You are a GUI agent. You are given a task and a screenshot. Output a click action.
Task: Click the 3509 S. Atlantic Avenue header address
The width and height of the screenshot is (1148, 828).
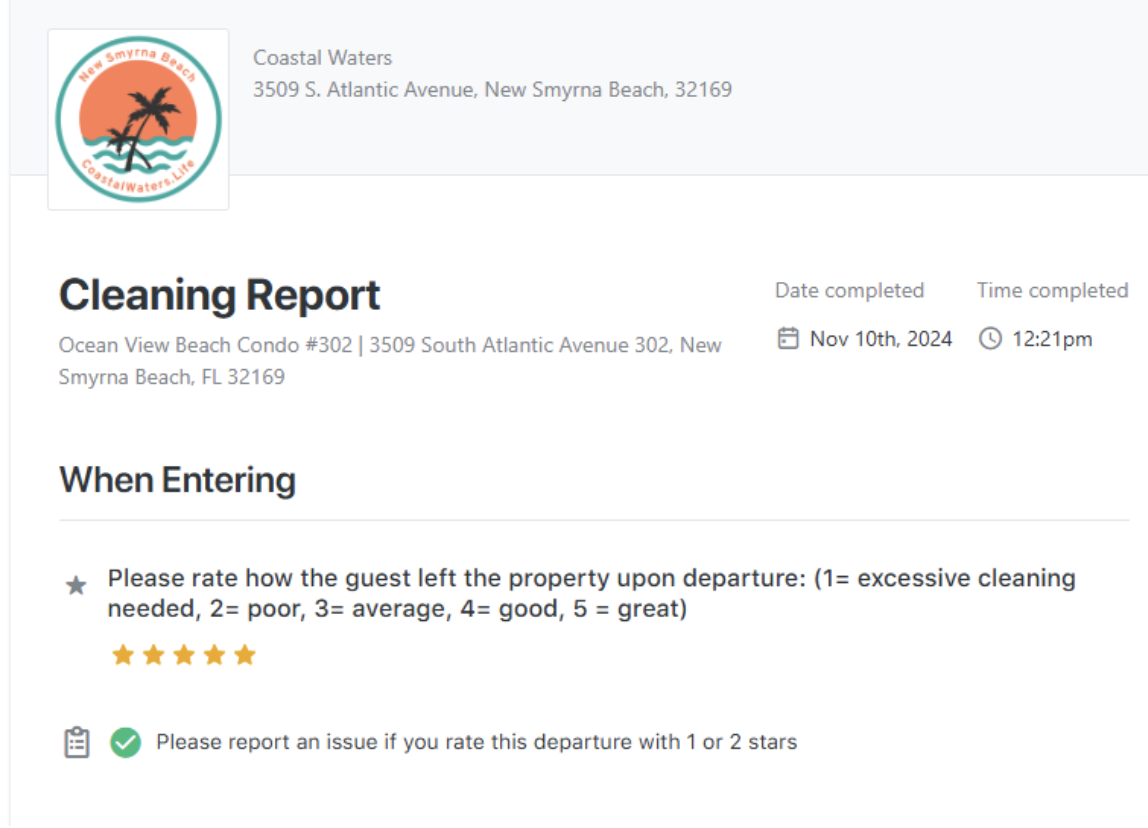pos(492,89)
